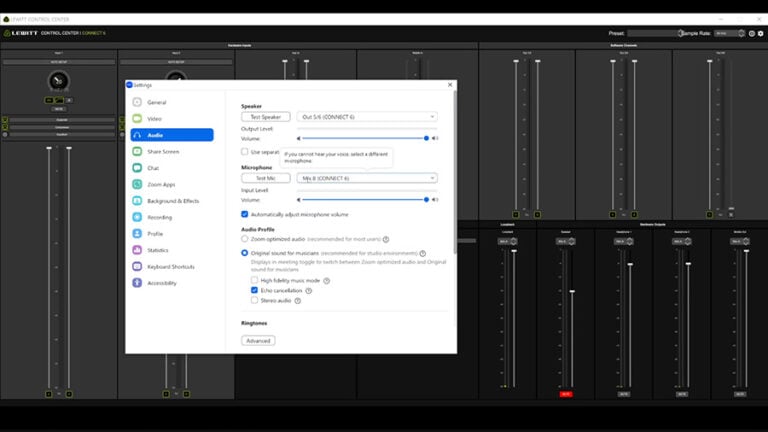Click the Speaker output fader handle in Lewitt

coord(572,291)
